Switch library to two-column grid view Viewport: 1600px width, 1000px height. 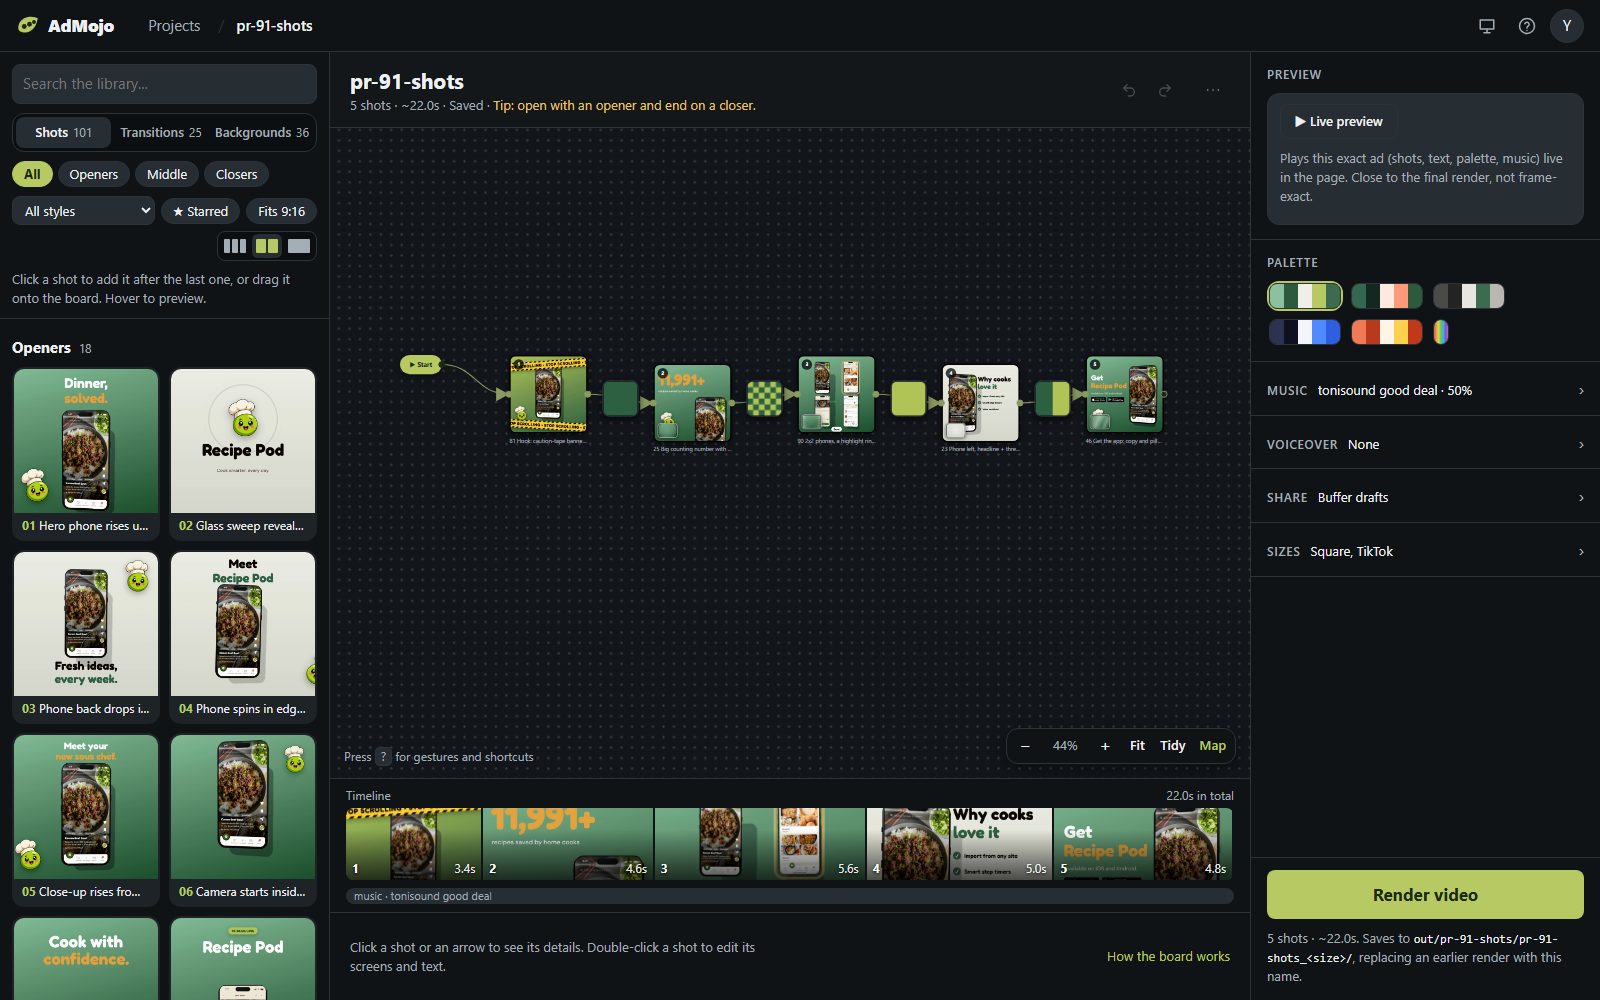coord(267,246)
